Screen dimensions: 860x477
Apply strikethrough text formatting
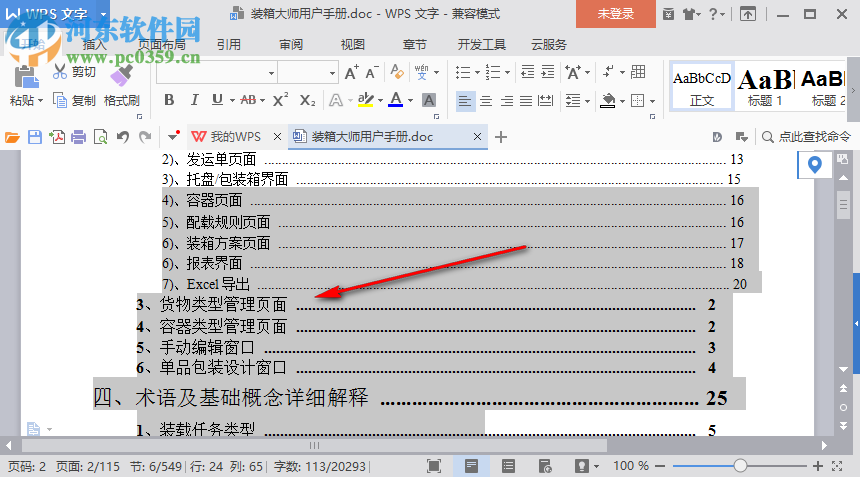coord(248,100)
